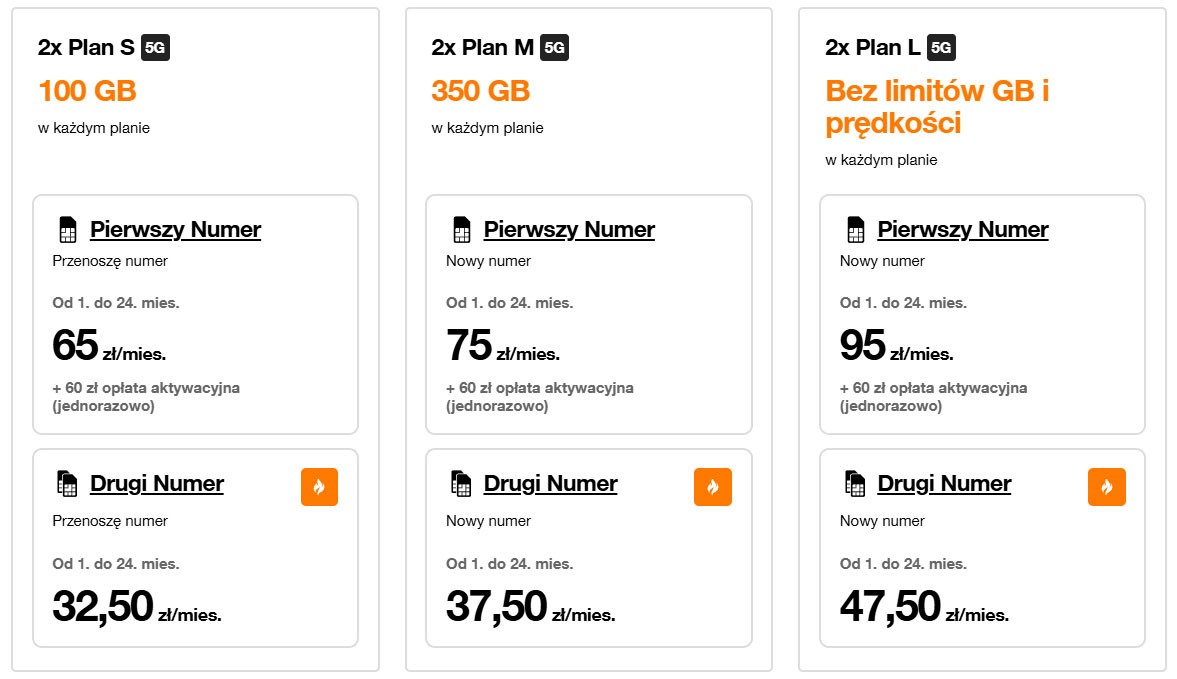
Task: Click SIM card icon beside Plan L Pierwszy Numer
Action: tap(856, 230)
